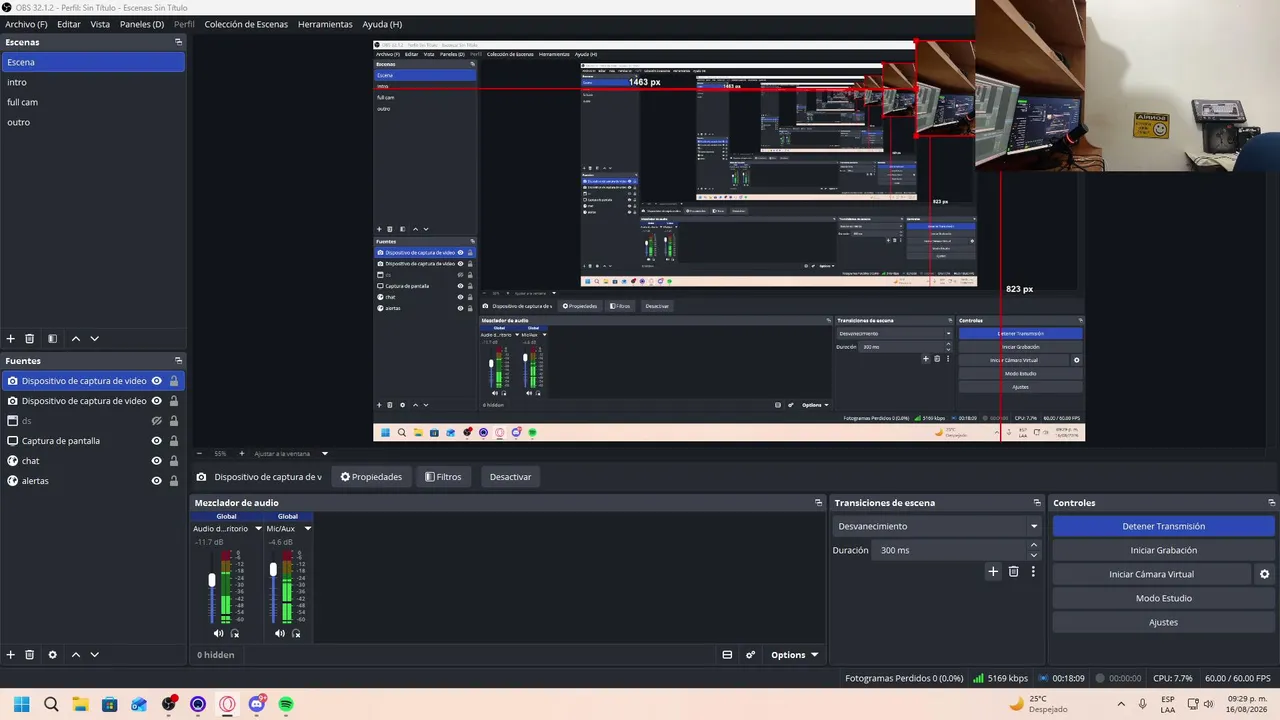Open the Ajustar a la ventana scaling dropdown

point(290,454)
